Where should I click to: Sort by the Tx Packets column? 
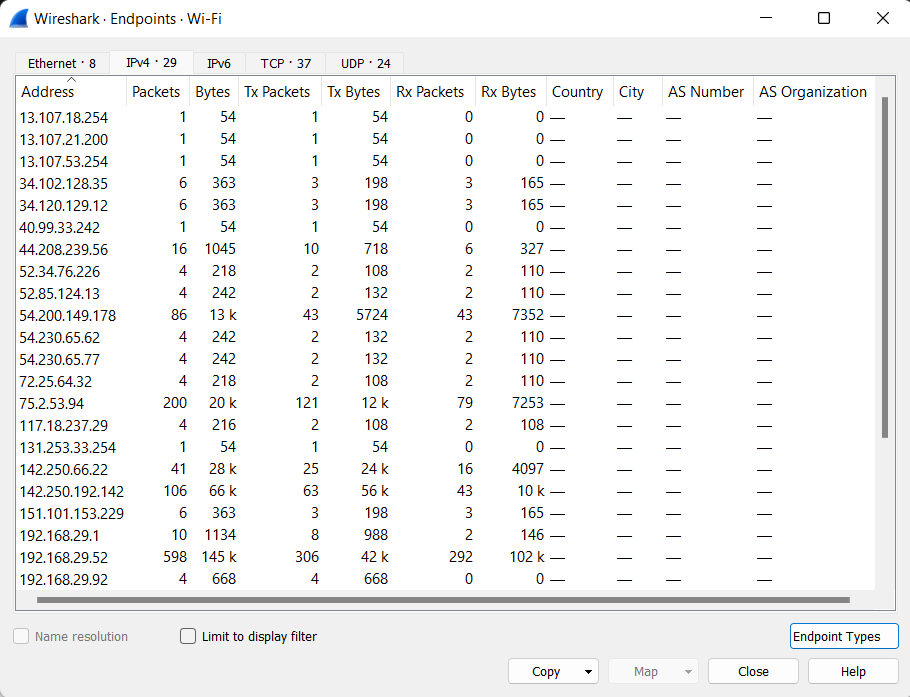279,91
